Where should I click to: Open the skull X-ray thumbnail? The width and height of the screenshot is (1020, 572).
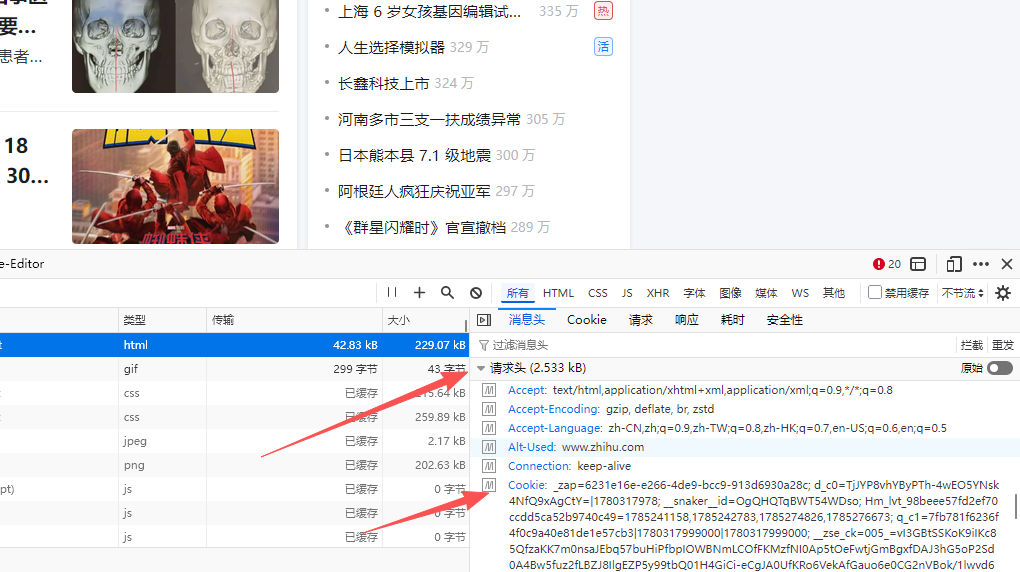click(x=176, y=46)
